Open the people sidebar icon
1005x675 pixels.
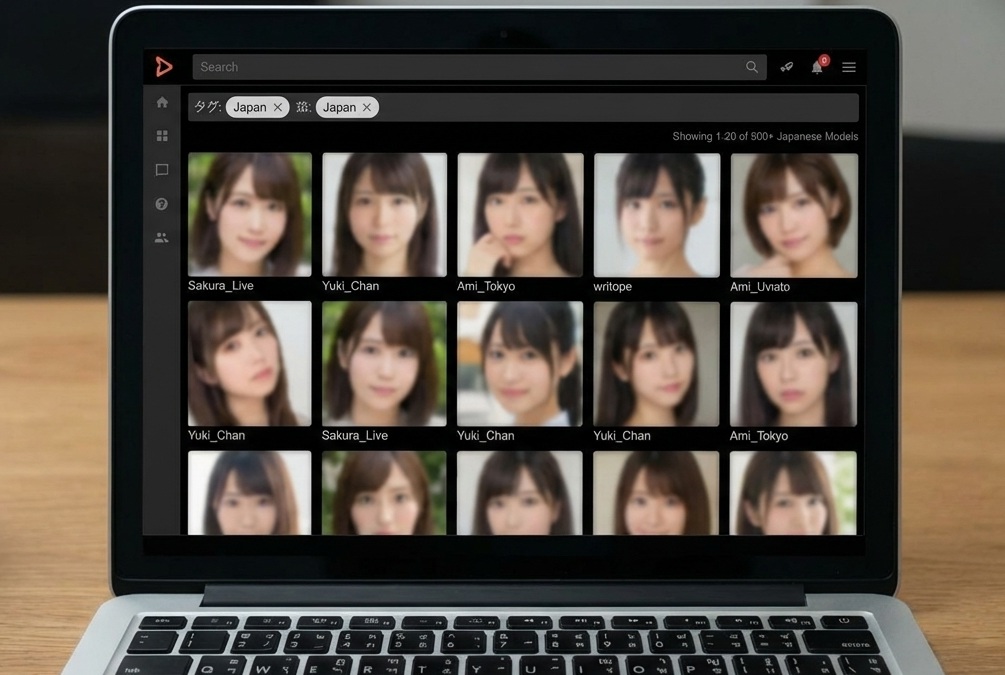[x=162, y=238]
